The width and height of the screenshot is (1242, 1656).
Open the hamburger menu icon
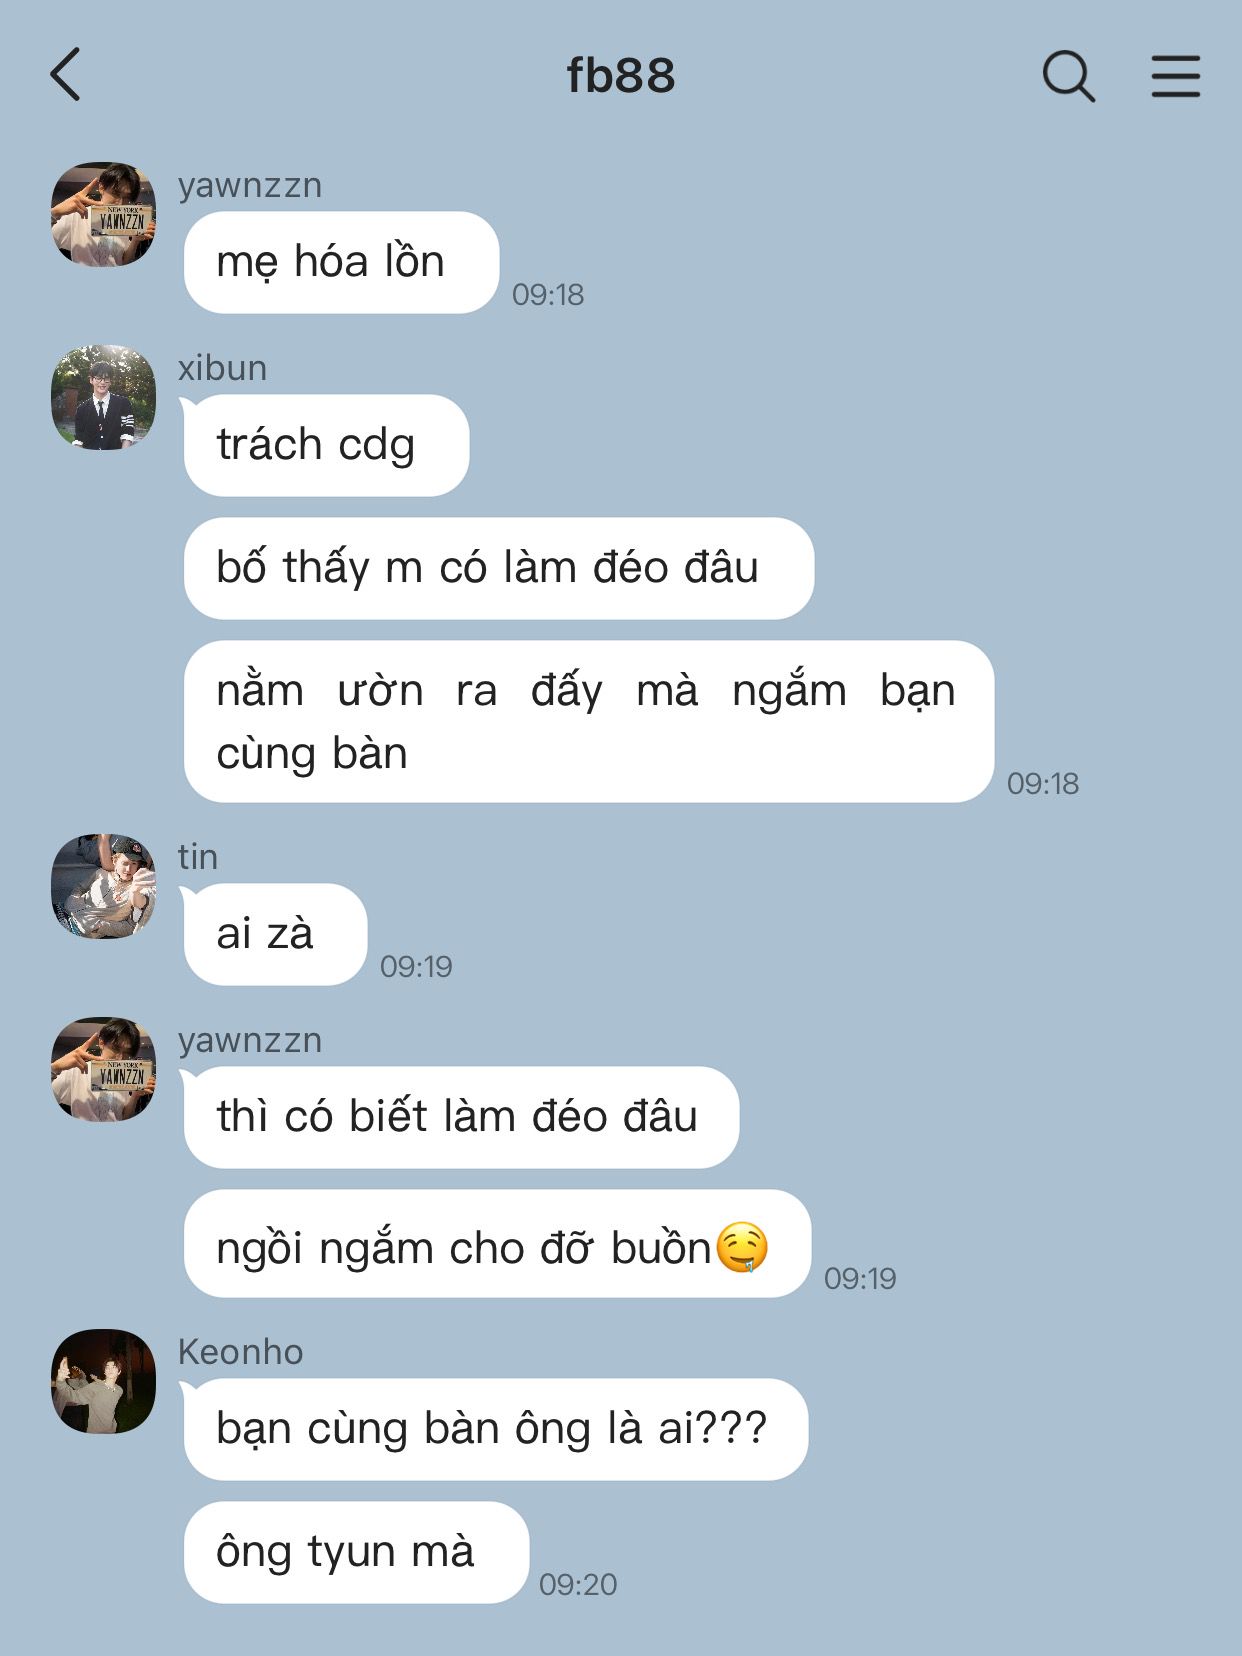(x=1175, y=76)
